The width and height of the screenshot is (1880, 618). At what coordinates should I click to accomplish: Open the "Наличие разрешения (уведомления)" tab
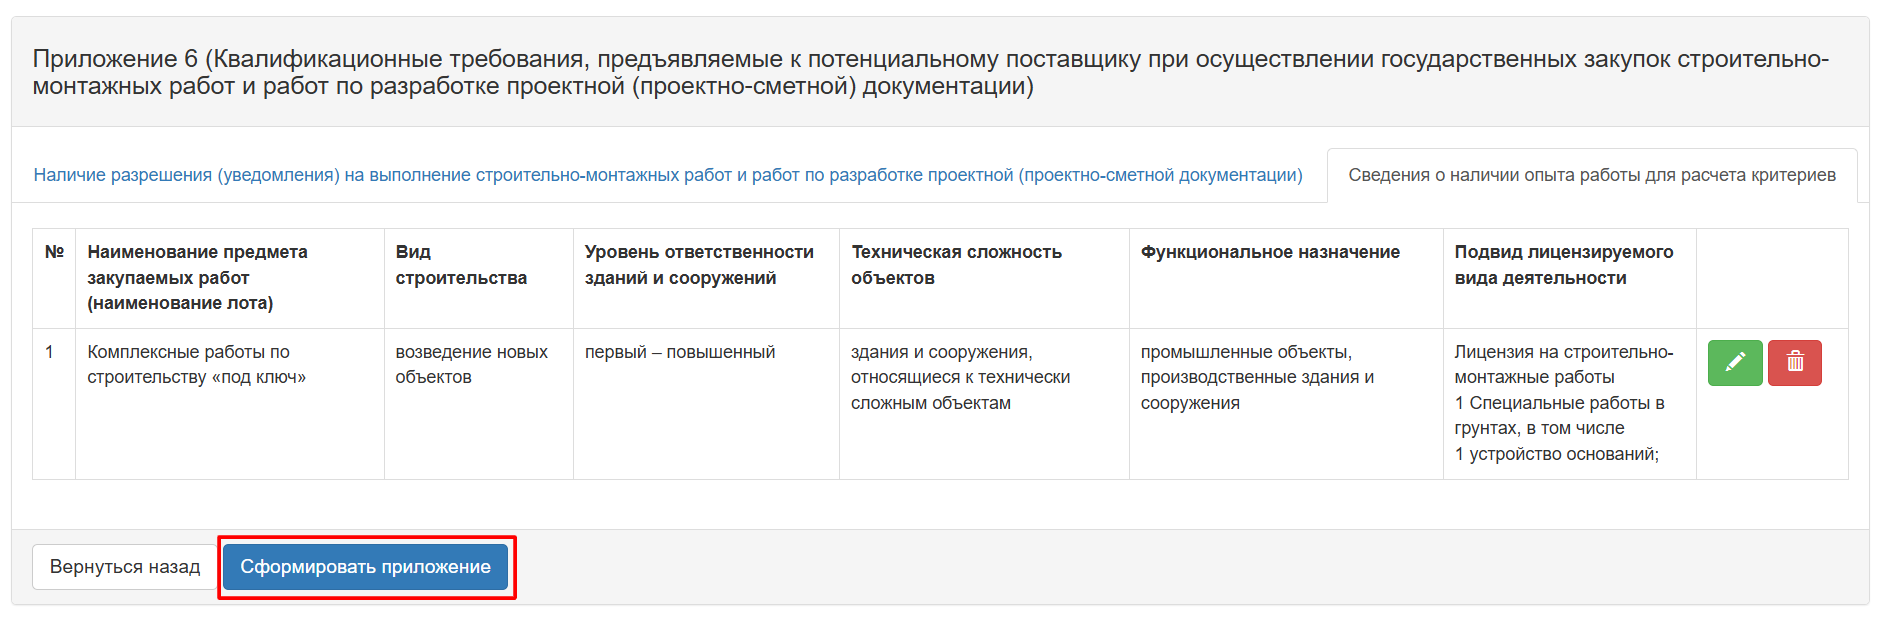pyautogui.click(x=668, y=175)
